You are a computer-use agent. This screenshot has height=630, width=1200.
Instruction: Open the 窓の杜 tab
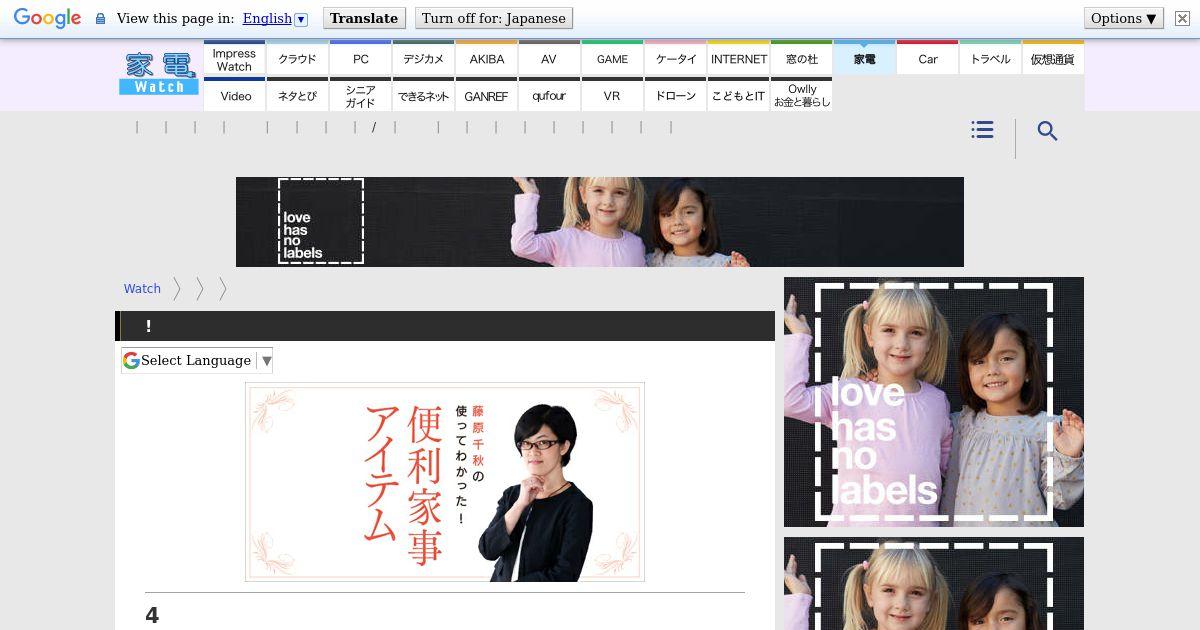pos(801,59)
